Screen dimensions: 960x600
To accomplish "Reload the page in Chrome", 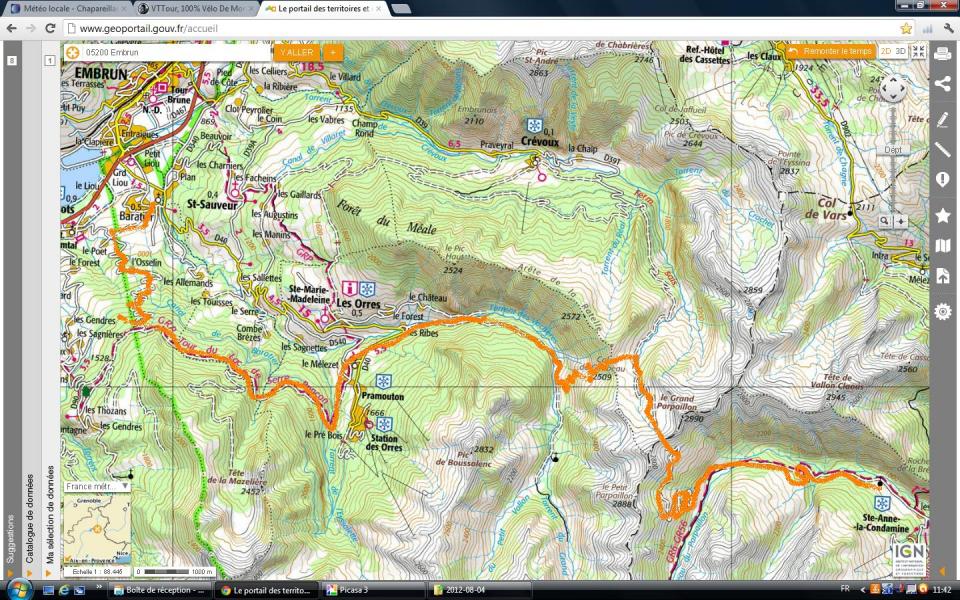I will click(x=50, y=28).
